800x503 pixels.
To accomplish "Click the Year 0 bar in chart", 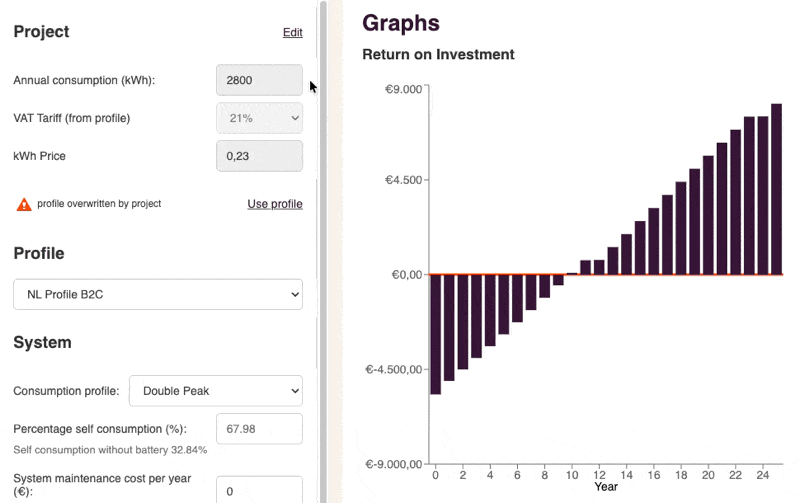I will (435, 333).
